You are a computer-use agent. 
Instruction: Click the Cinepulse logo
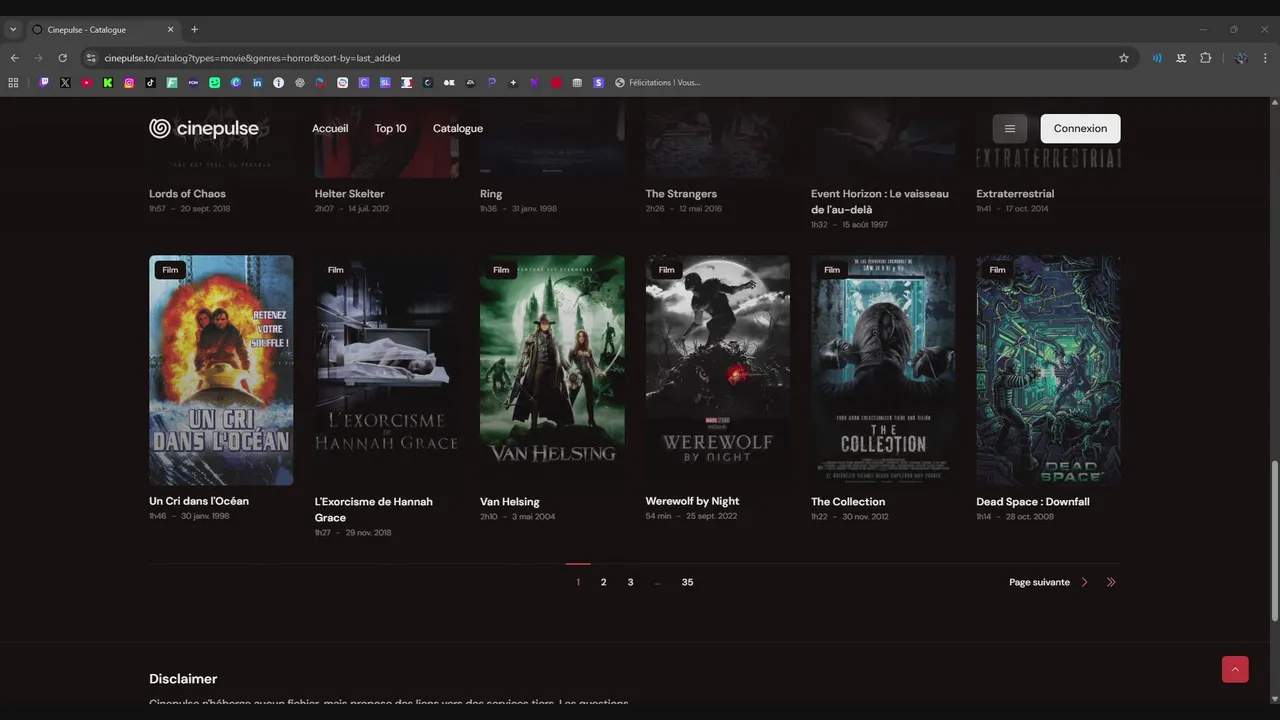point(204,128)
